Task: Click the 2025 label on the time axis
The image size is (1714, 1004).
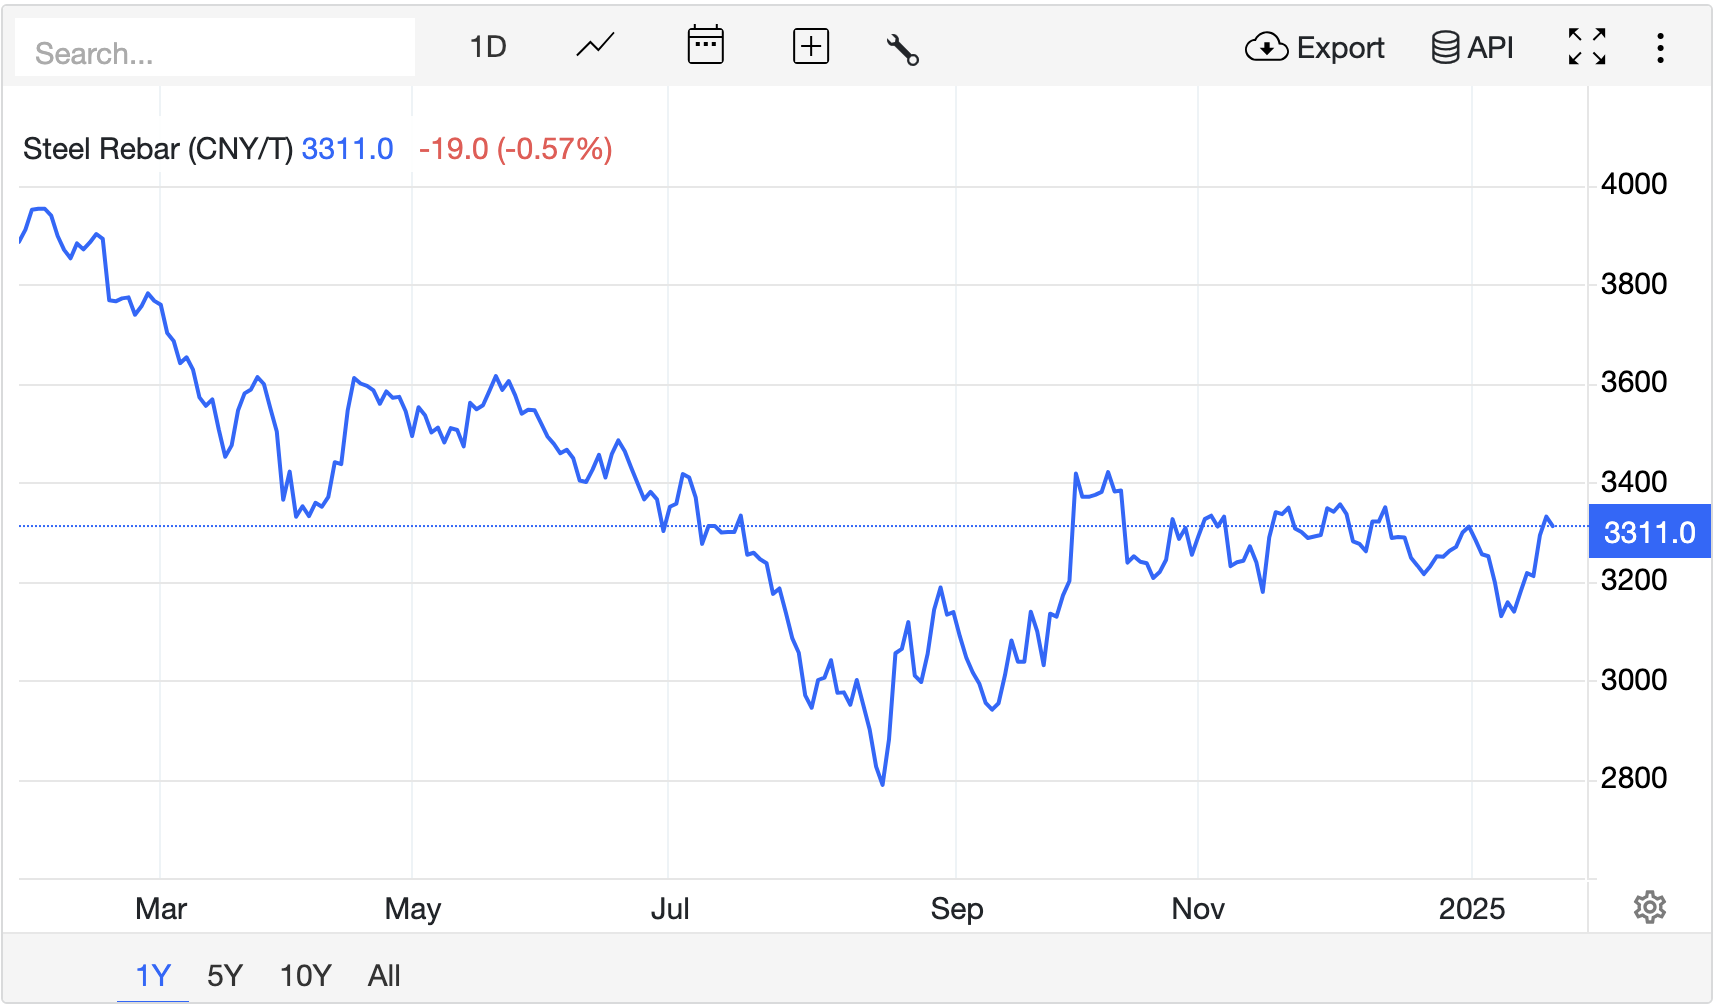Action: tap(1471, 908)
